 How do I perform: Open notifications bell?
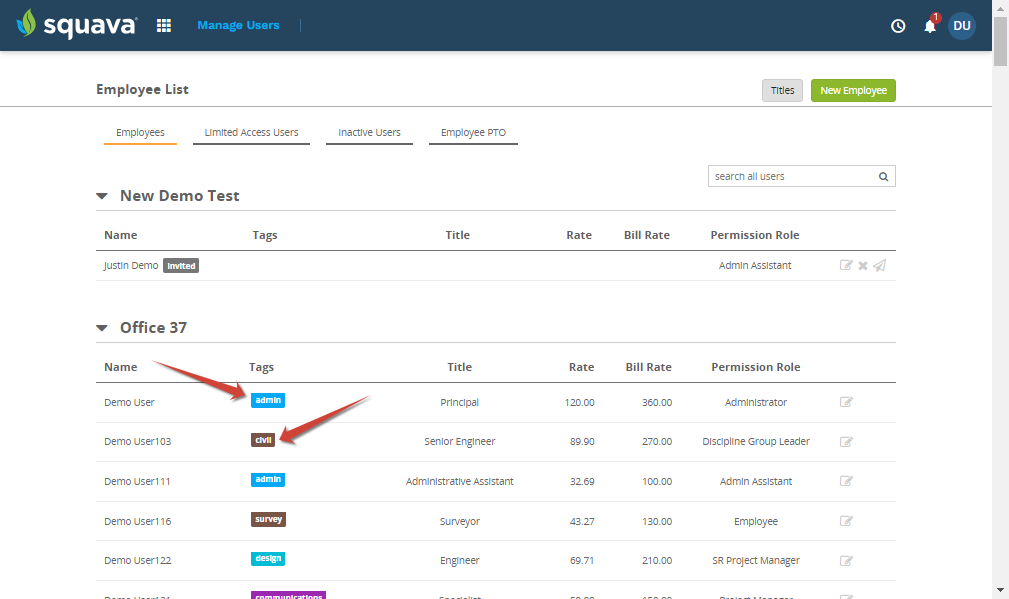click(x=930, y=26)
